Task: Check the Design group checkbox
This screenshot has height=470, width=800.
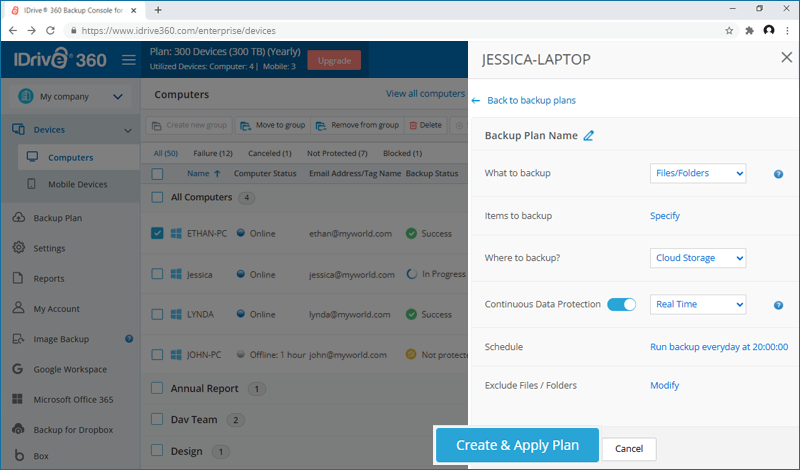Action: [x=157, y=451]
